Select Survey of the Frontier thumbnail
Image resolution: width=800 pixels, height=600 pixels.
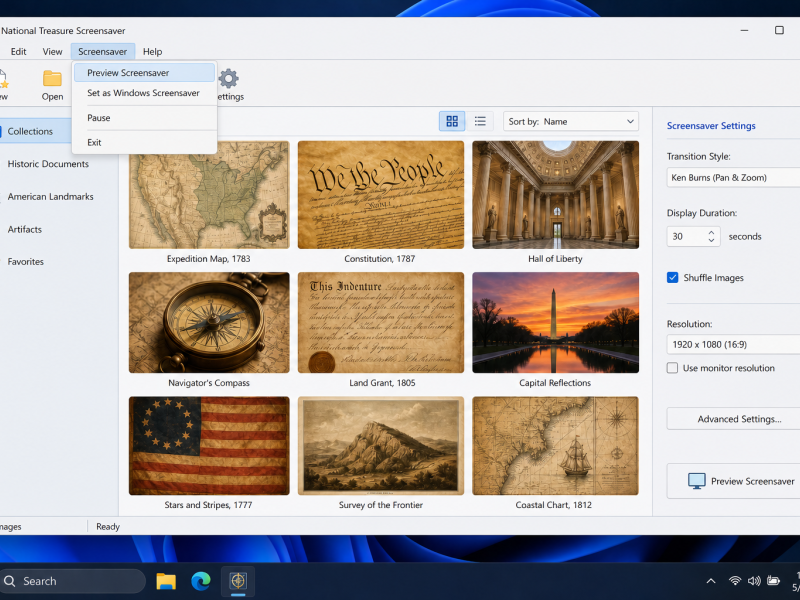tap(381, 446)
